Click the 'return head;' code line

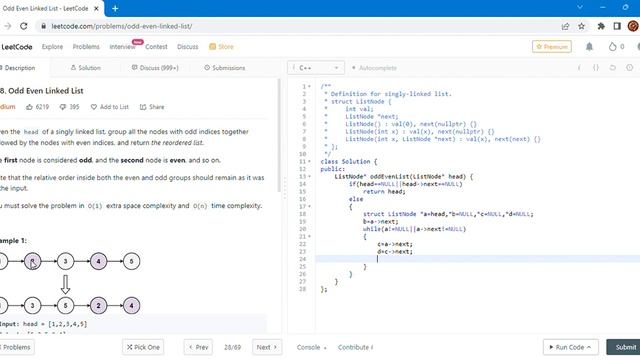click(x=384, y=191)
